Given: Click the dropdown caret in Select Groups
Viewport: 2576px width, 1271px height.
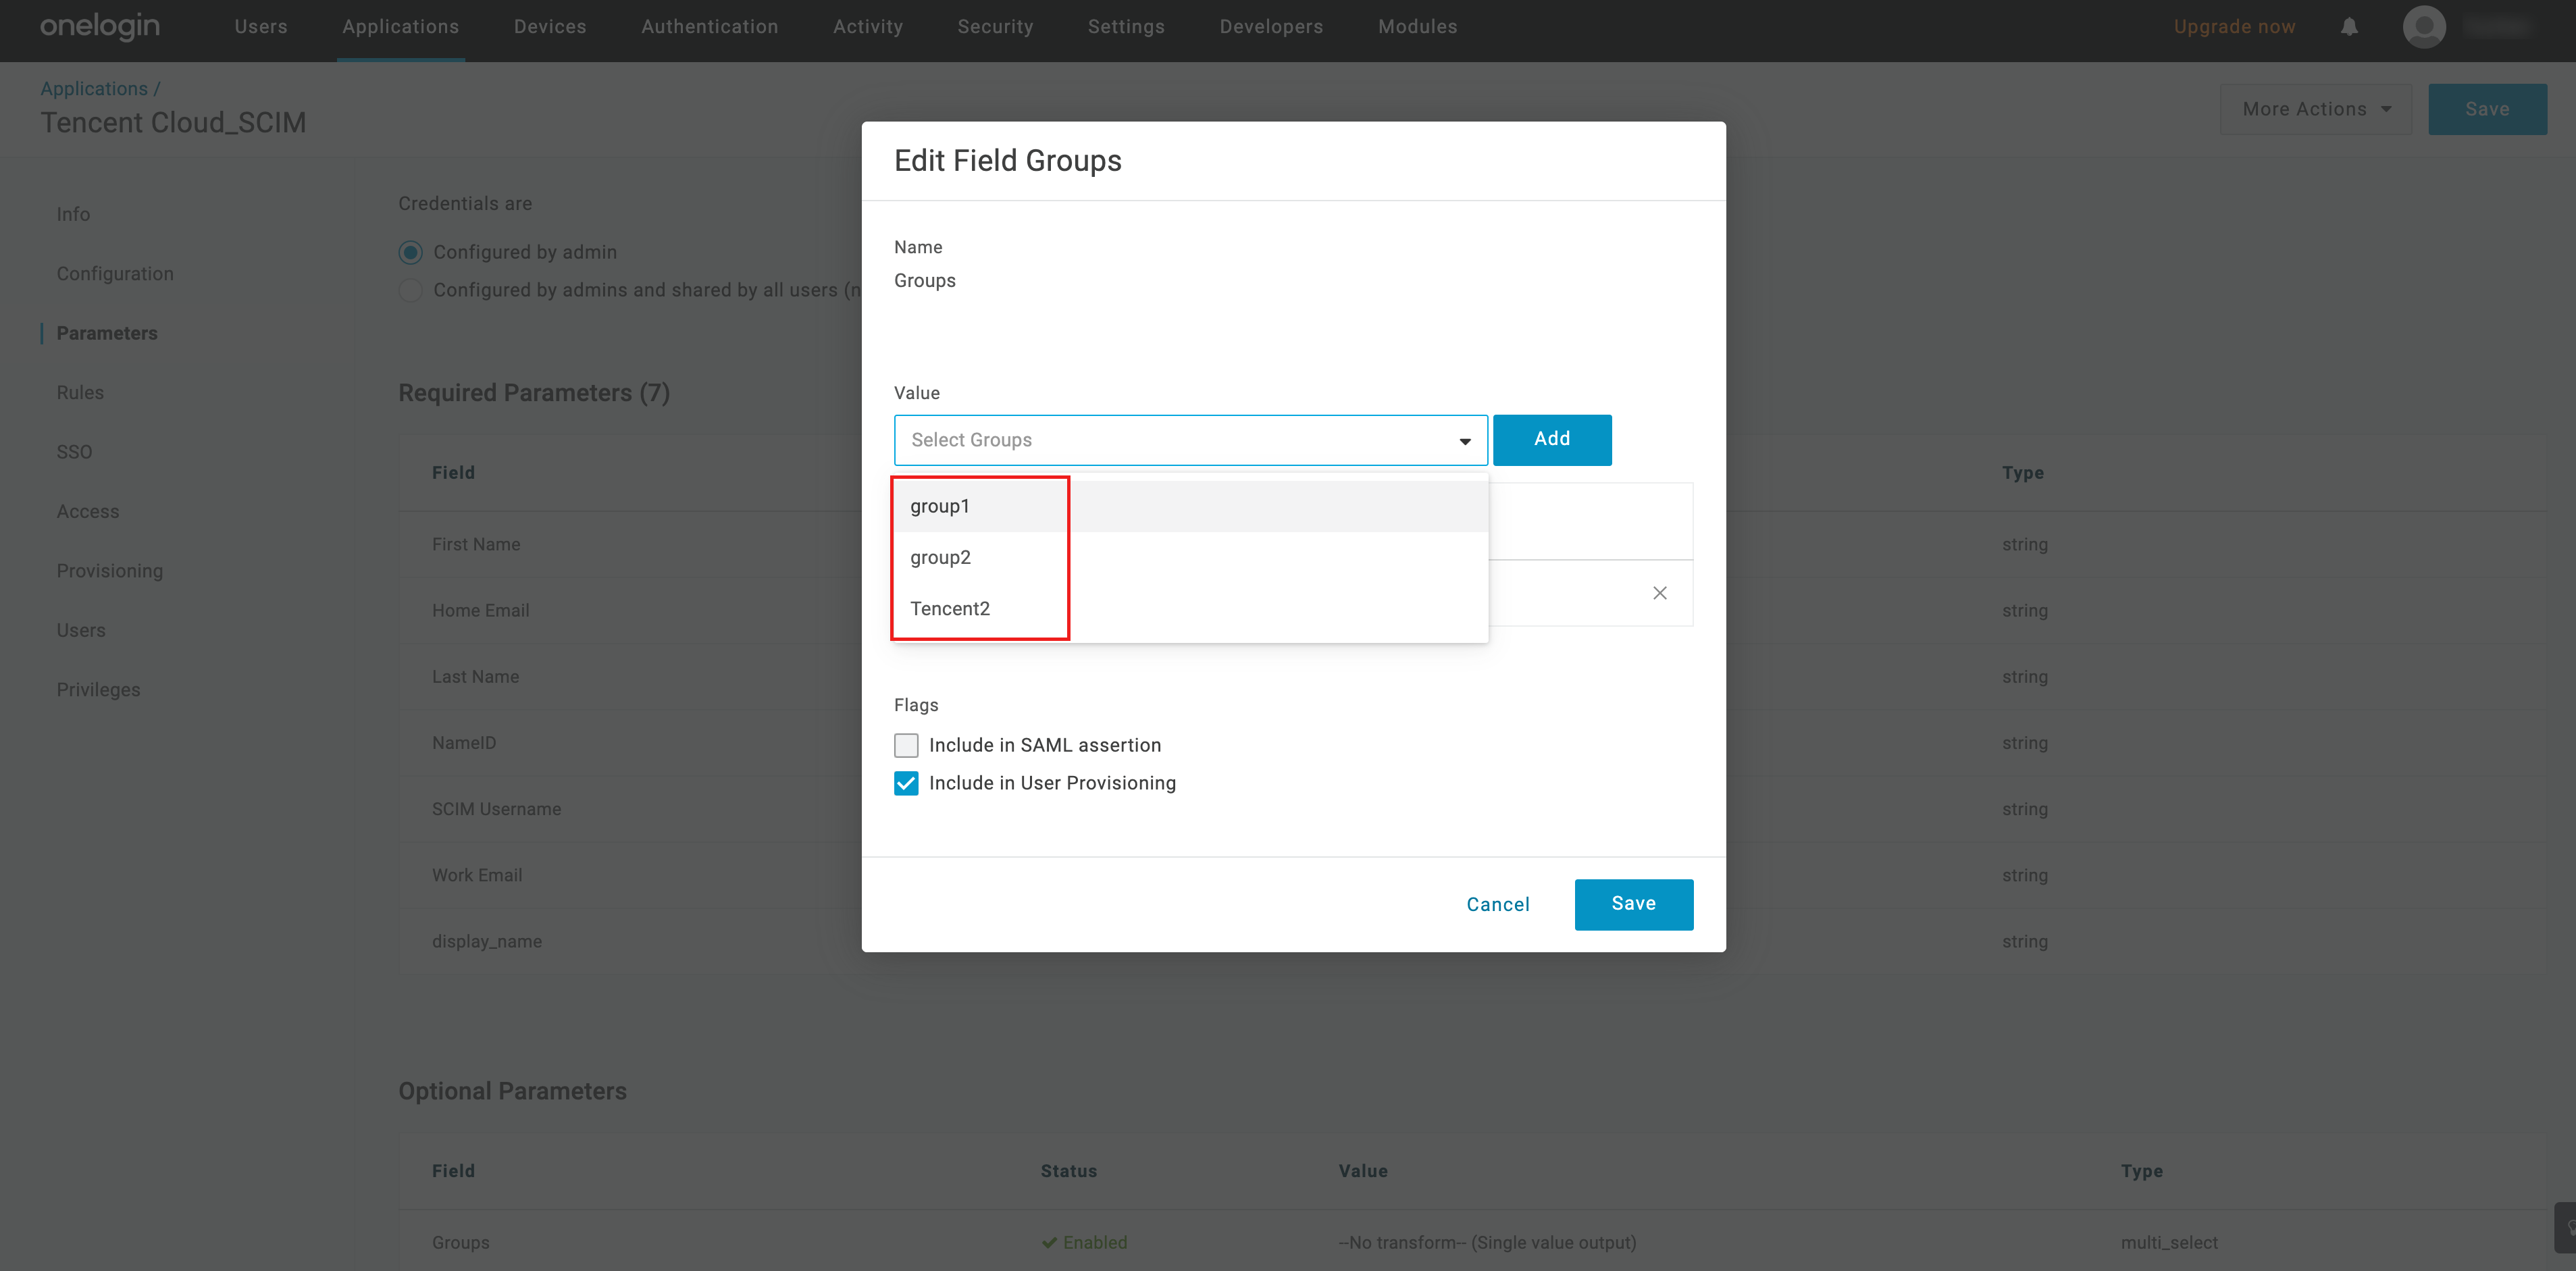Looking at the screenshot, I should (1464, 441).
